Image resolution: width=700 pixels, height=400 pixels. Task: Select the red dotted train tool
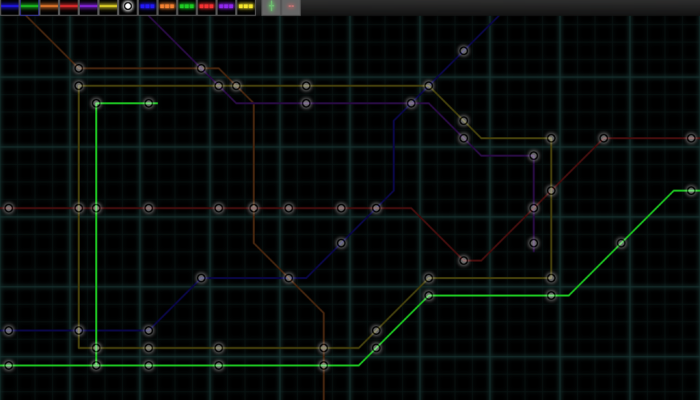(206, 7)
